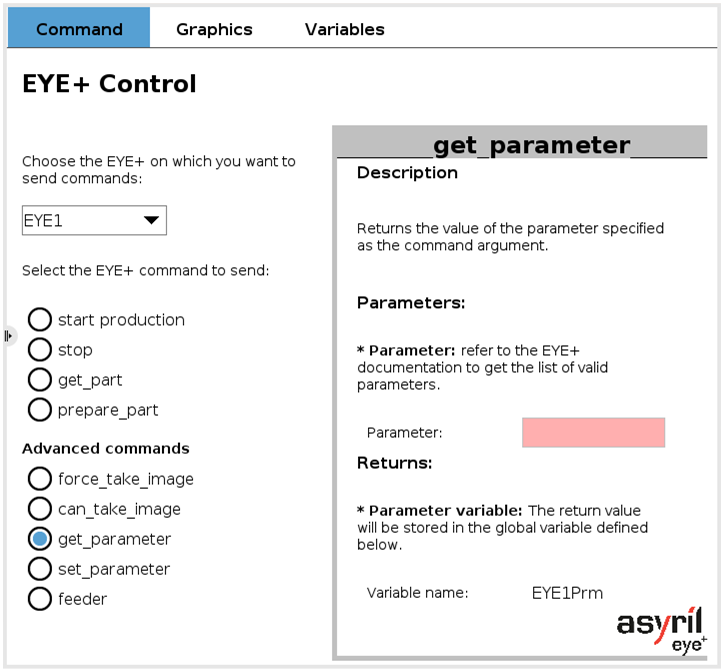Select the set_parameter command

[40, 569]
